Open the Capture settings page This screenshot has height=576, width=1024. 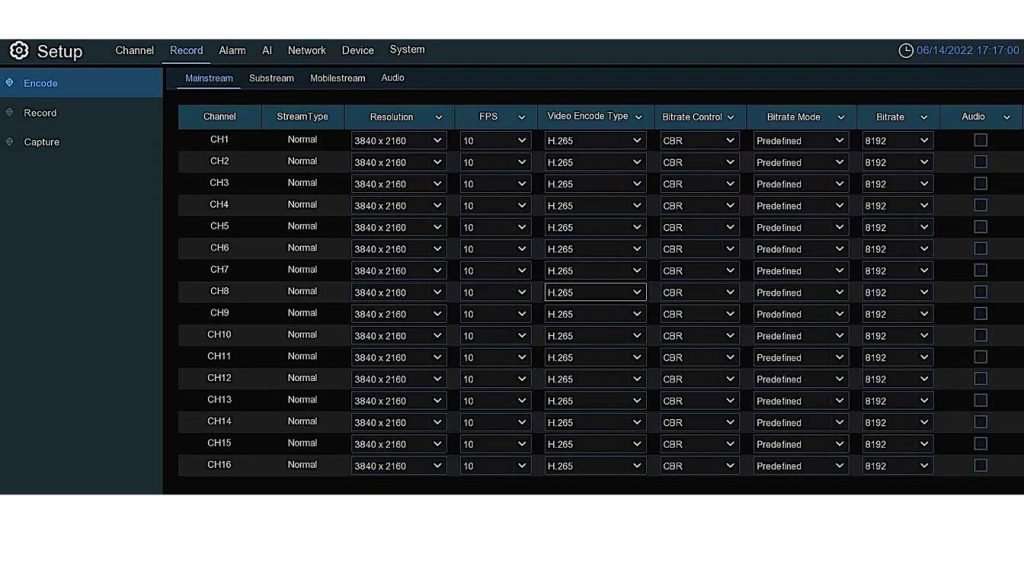tap(42, 142)
